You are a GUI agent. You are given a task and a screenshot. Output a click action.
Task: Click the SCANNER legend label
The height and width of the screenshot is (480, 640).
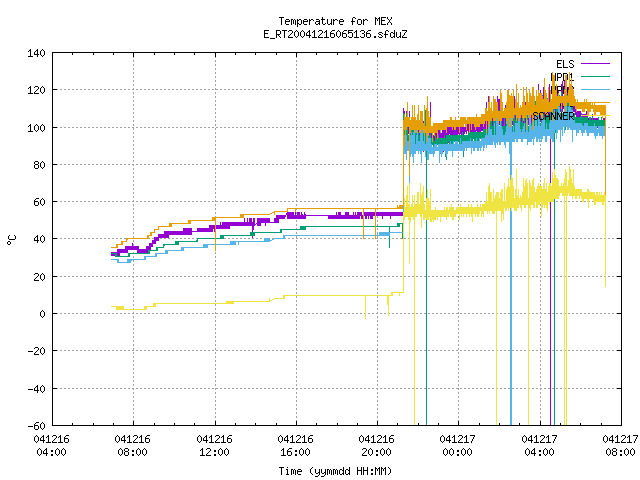553,116
